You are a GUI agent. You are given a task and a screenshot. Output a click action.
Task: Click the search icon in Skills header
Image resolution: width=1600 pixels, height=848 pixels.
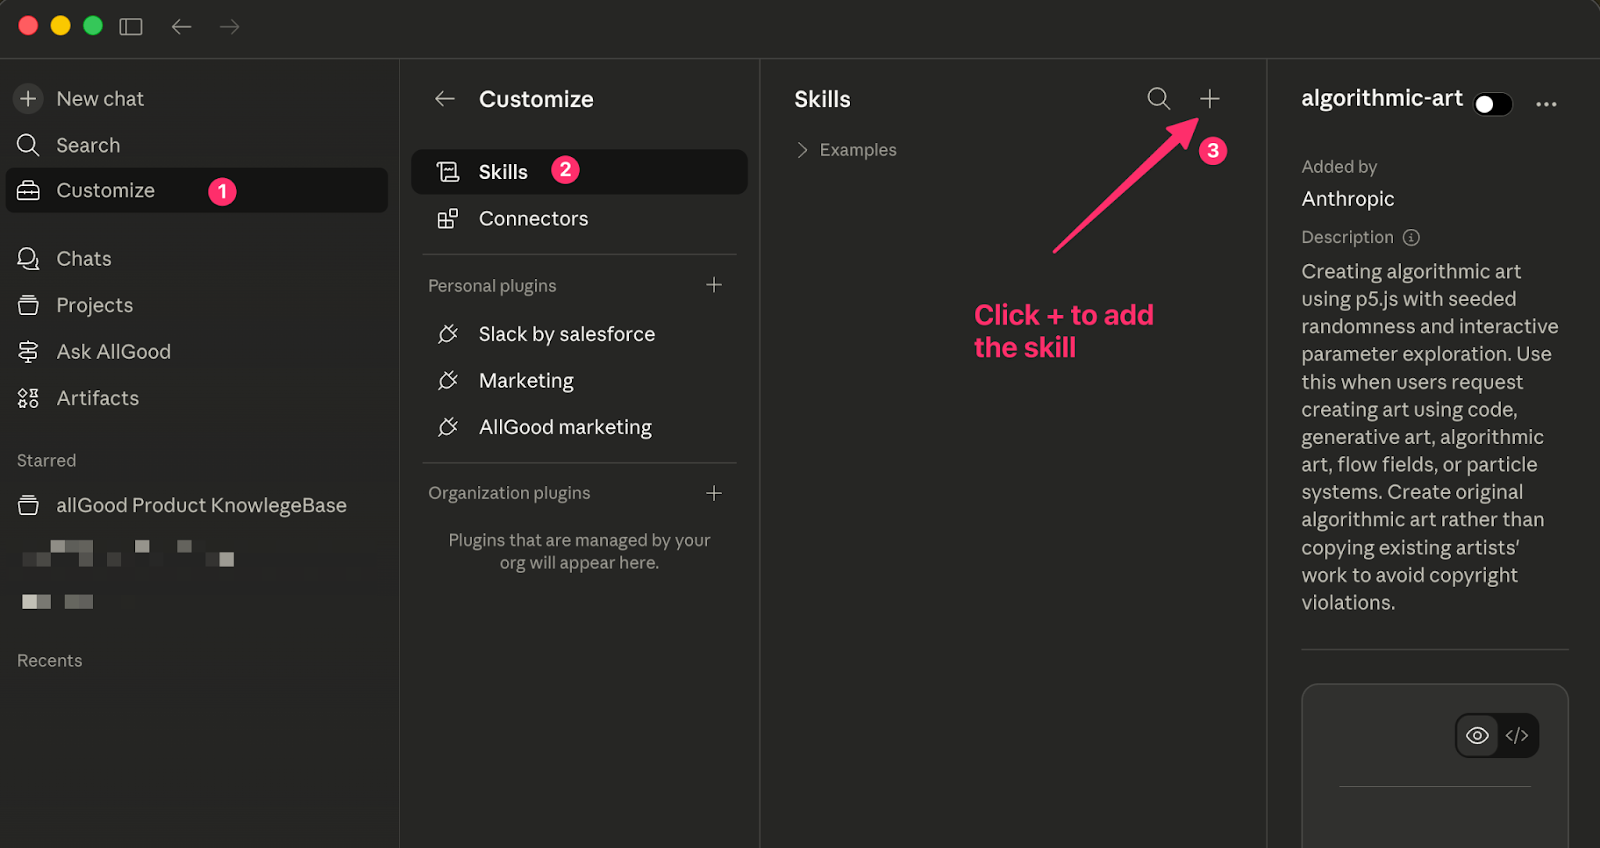coord(1158,99)
